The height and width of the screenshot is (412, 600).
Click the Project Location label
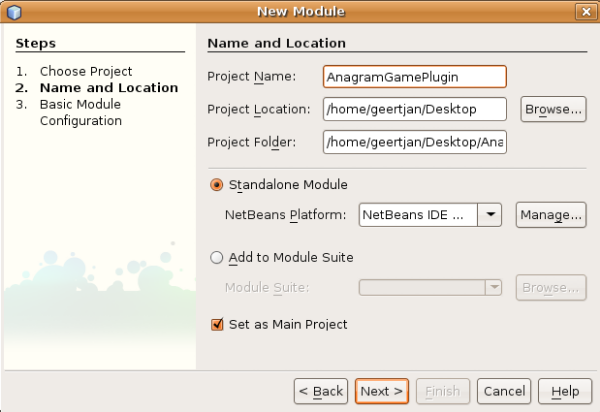259,109
